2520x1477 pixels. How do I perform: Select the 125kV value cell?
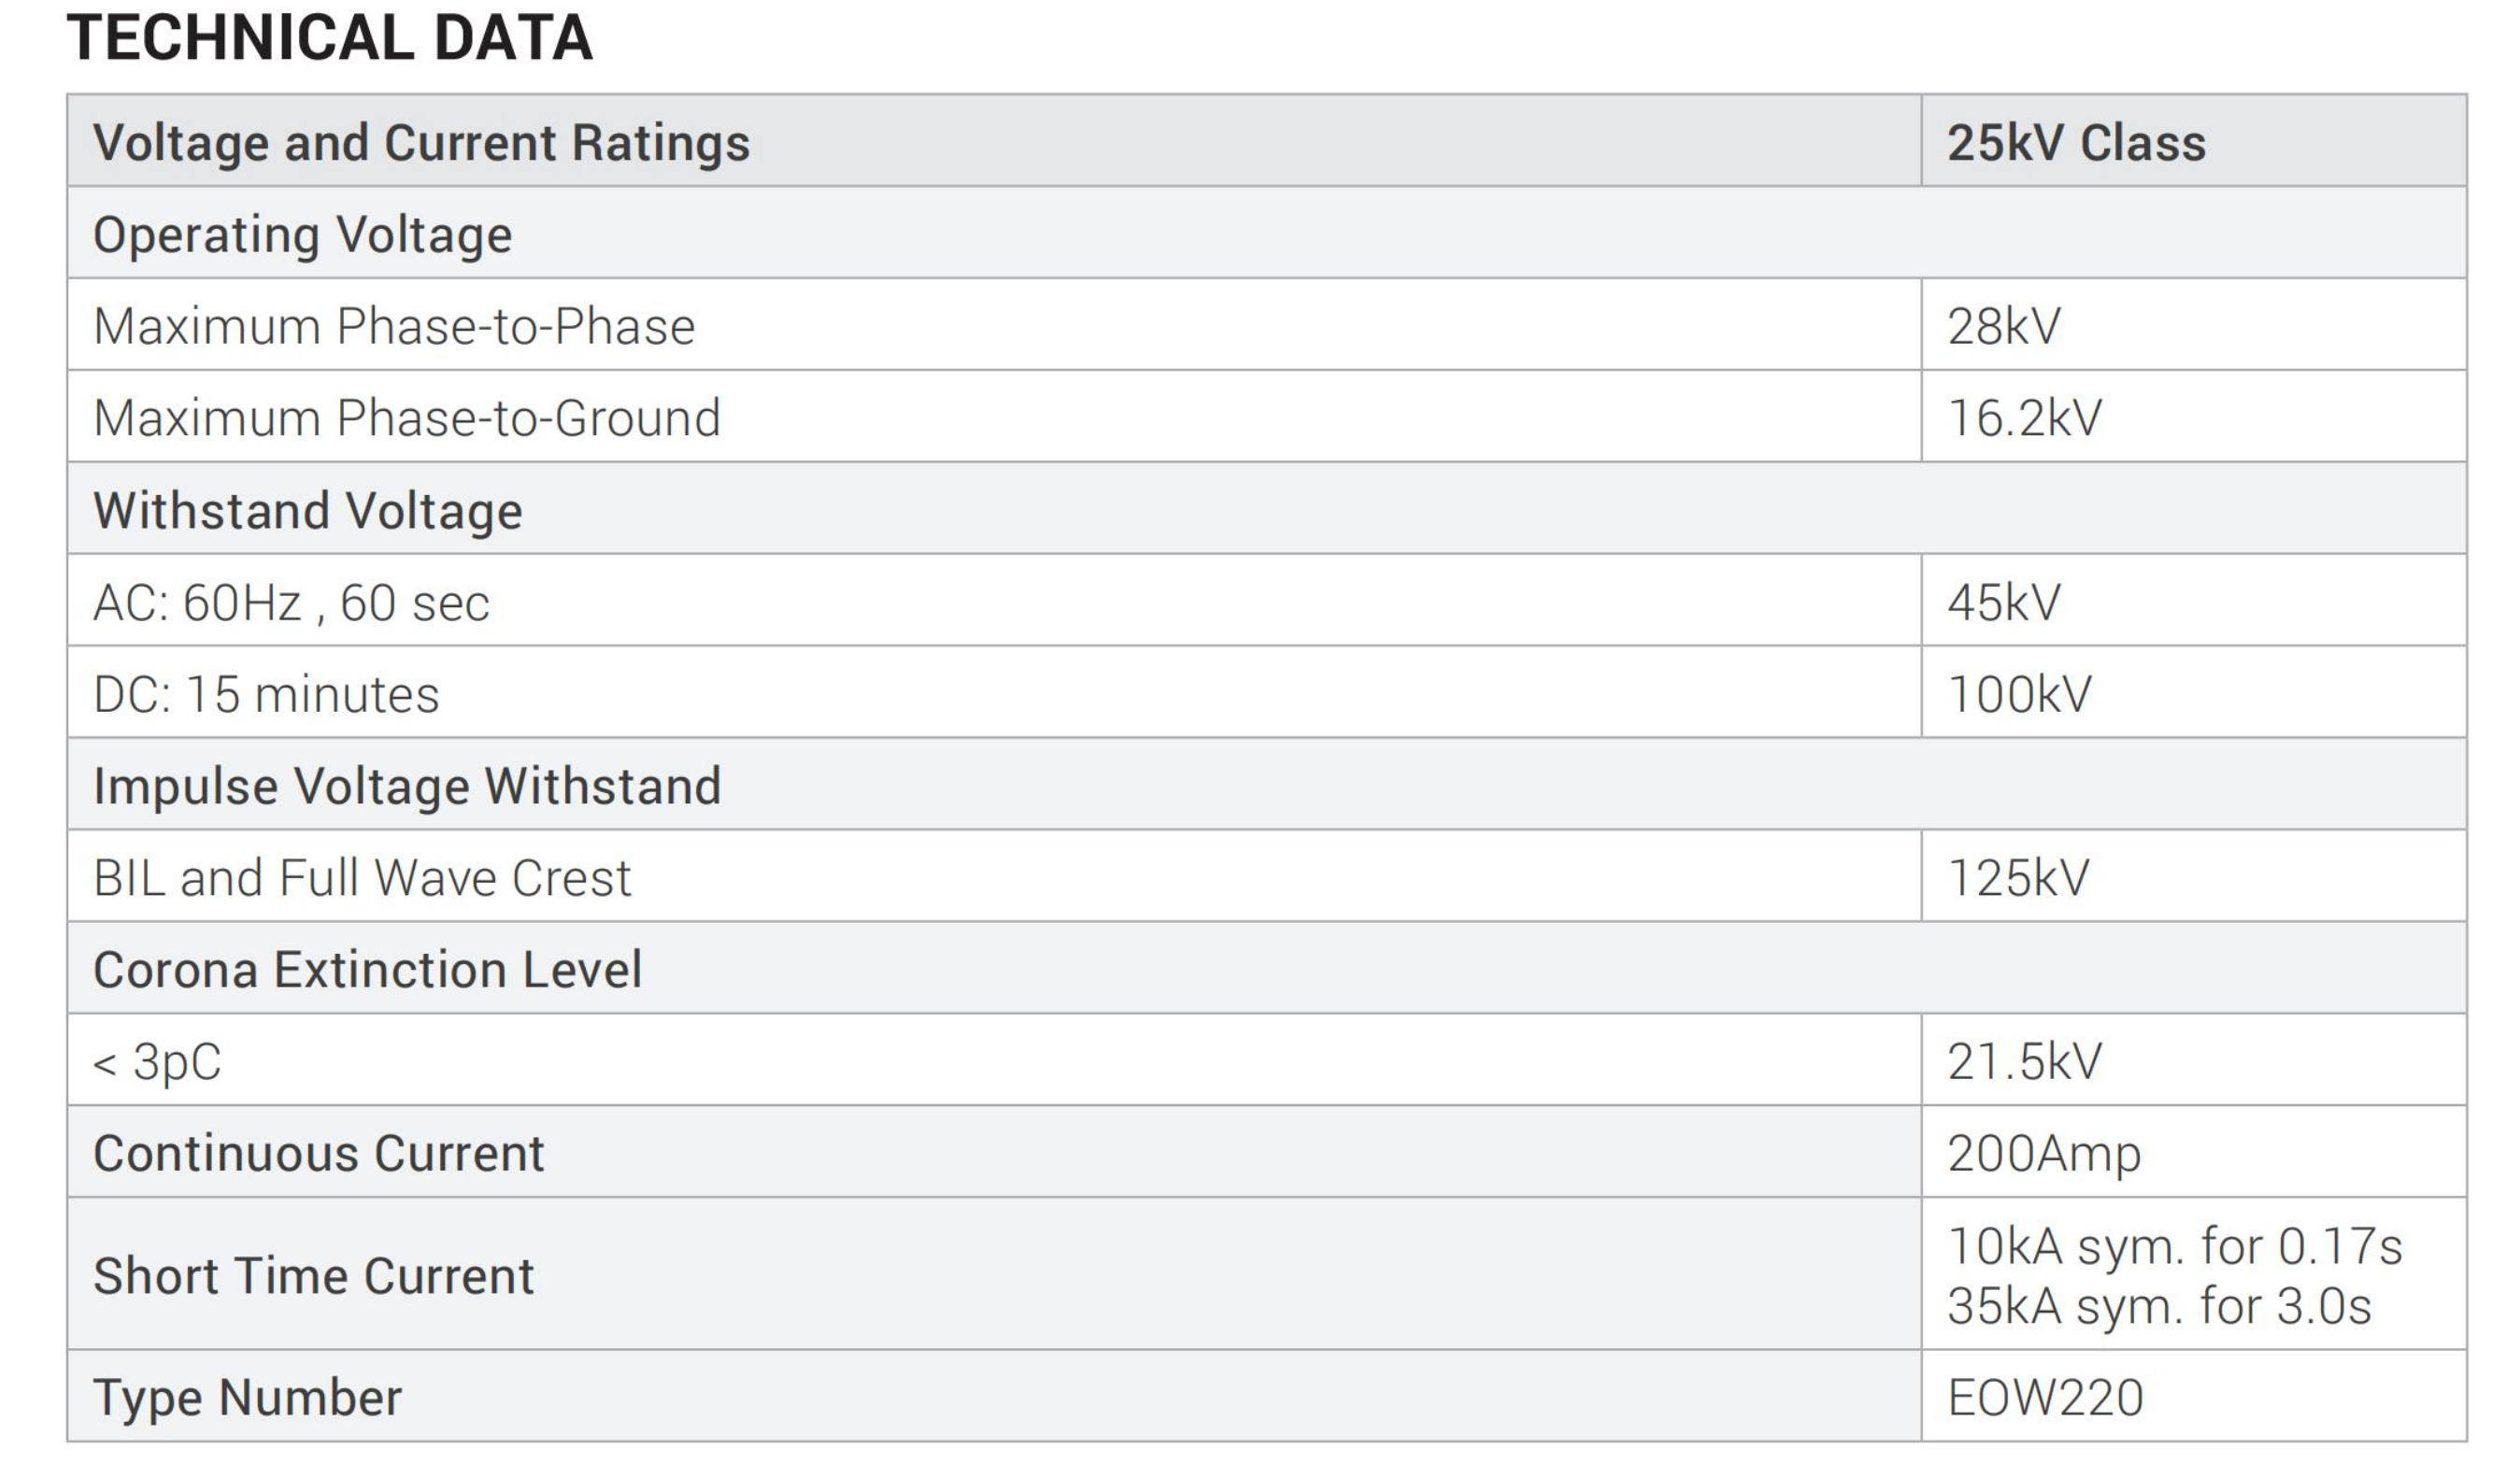2018,877
